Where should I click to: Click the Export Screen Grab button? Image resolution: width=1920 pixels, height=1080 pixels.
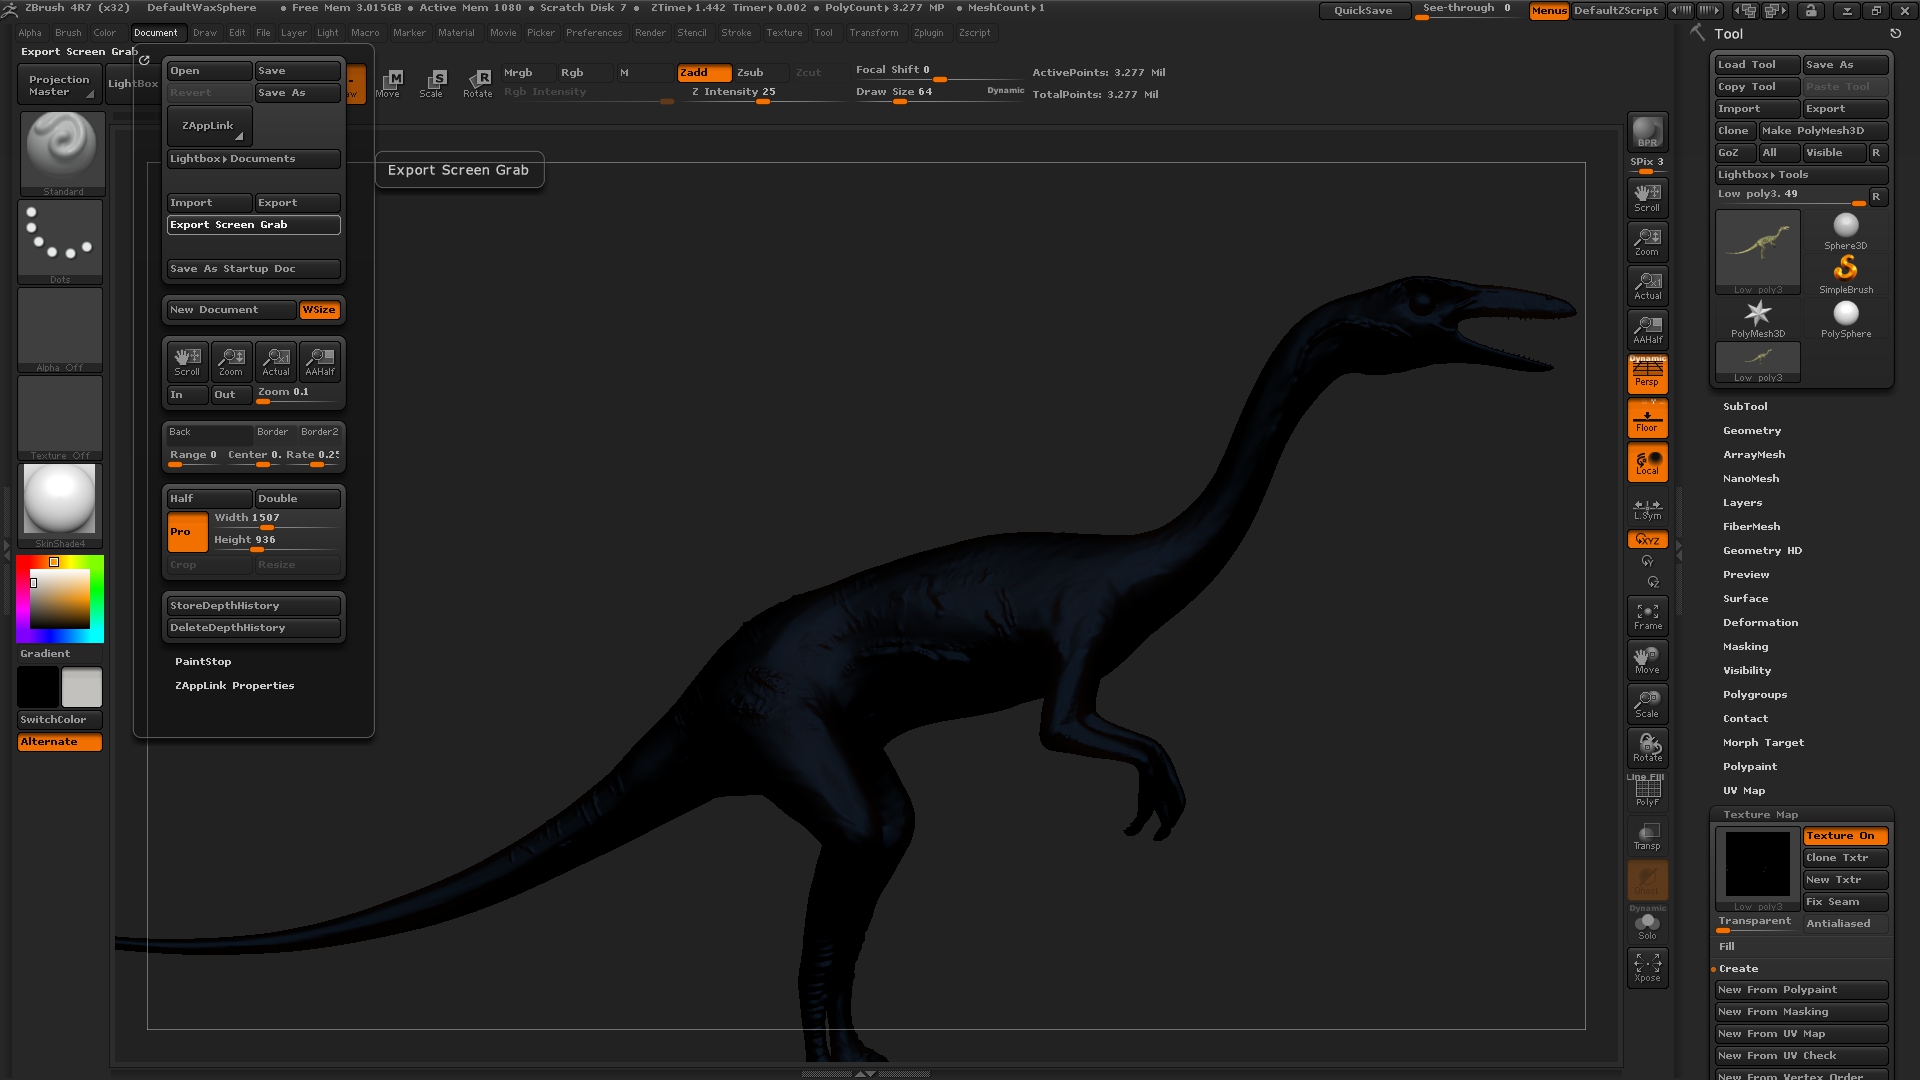click(x=253, y=225)
